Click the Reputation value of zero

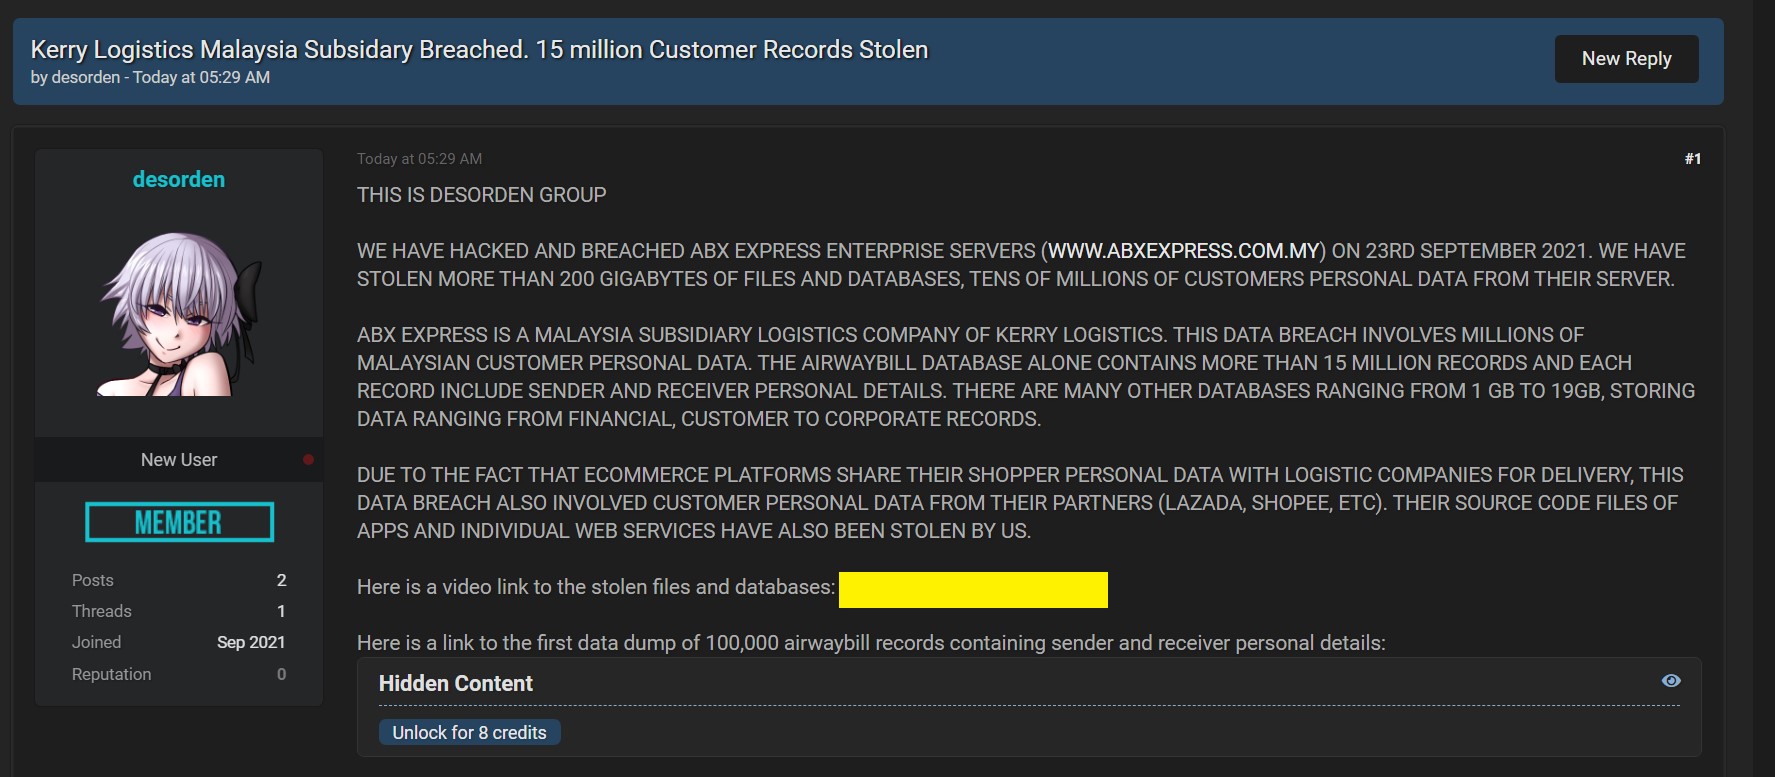coord(281,674)
